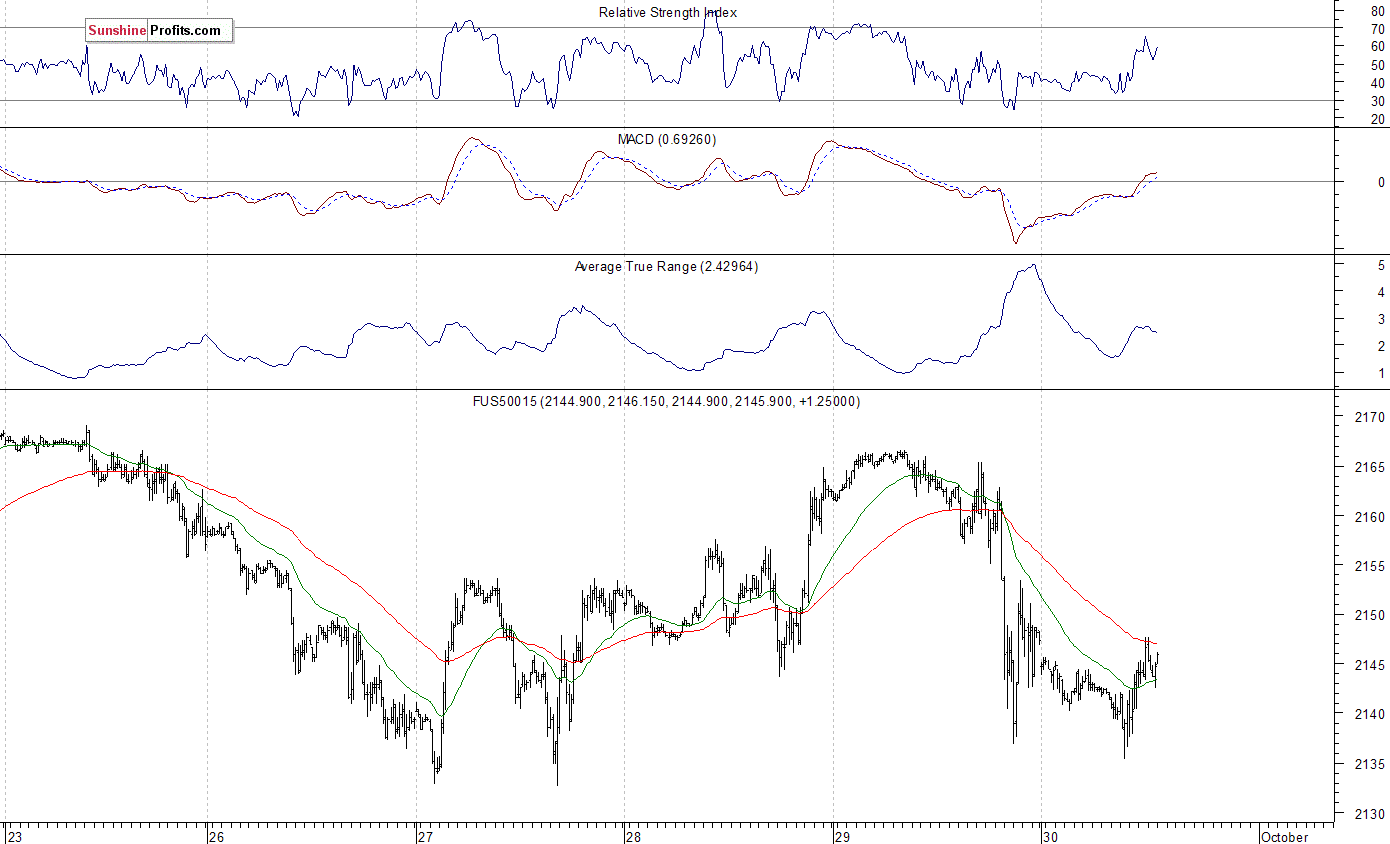The image size is (1390, 844).
Task: Click the RSI axis value 30
Action: [x=1378, y=101]
